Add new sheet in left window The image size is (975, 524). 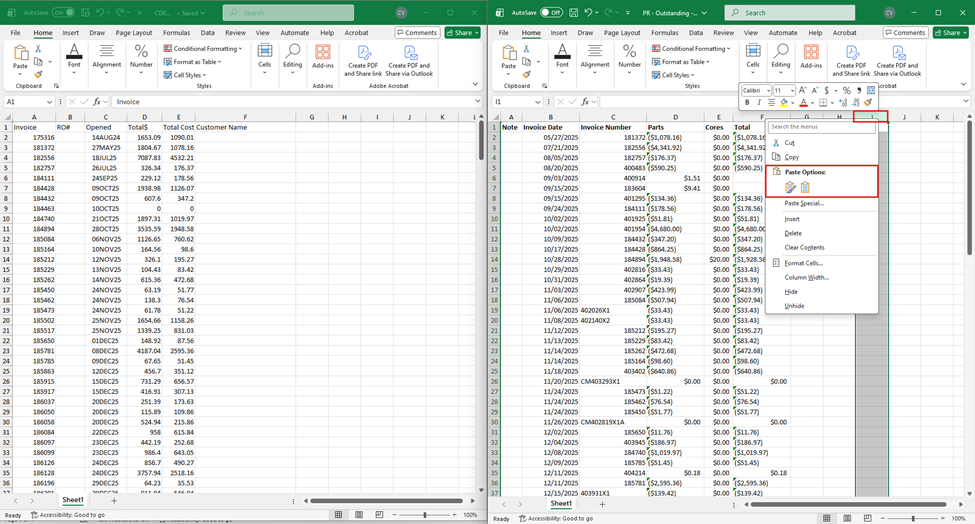click(x=114, y=500)
